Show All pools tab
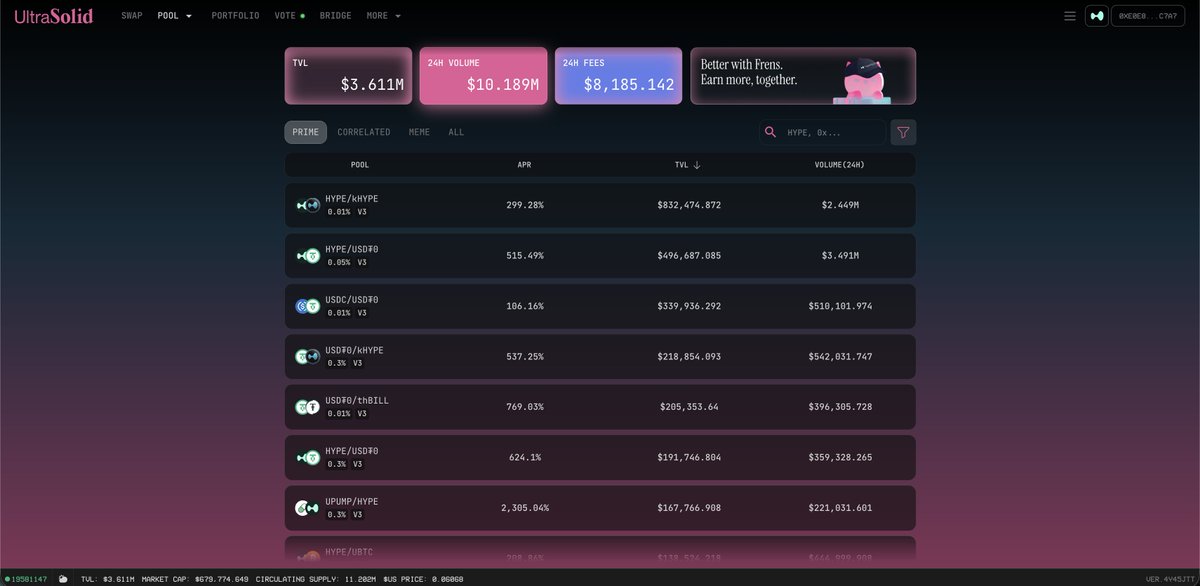This screenshot has width=1200, height=586. click(x=456, y=132)
